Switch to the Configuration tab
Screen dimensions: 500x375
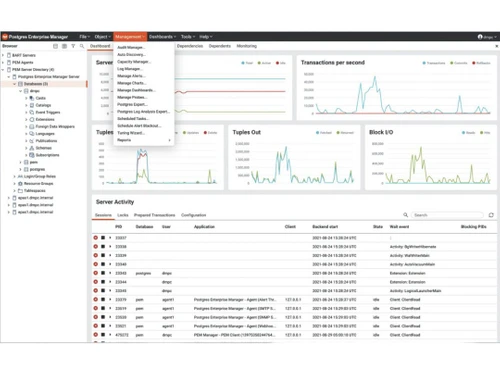(x=193, y=215)
